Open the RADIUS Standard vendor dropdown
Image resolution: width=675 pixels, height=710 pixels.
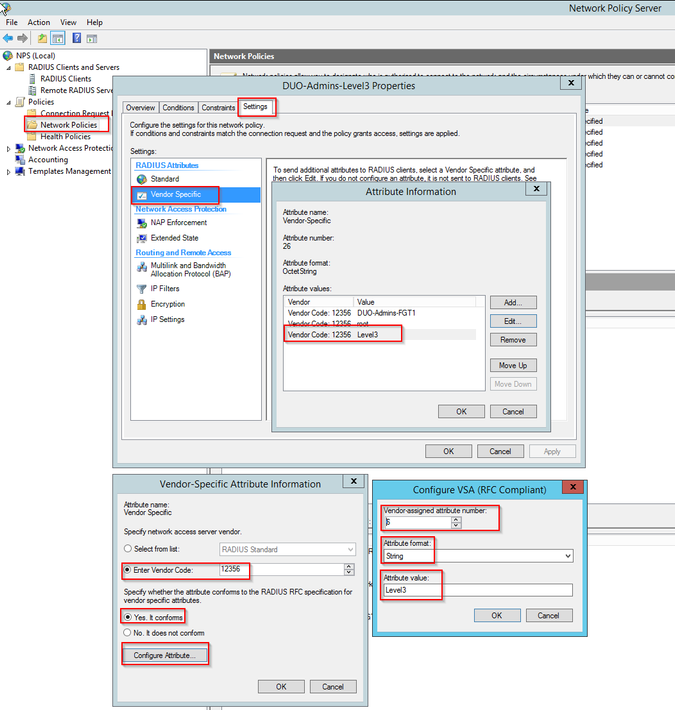[287, 549]
